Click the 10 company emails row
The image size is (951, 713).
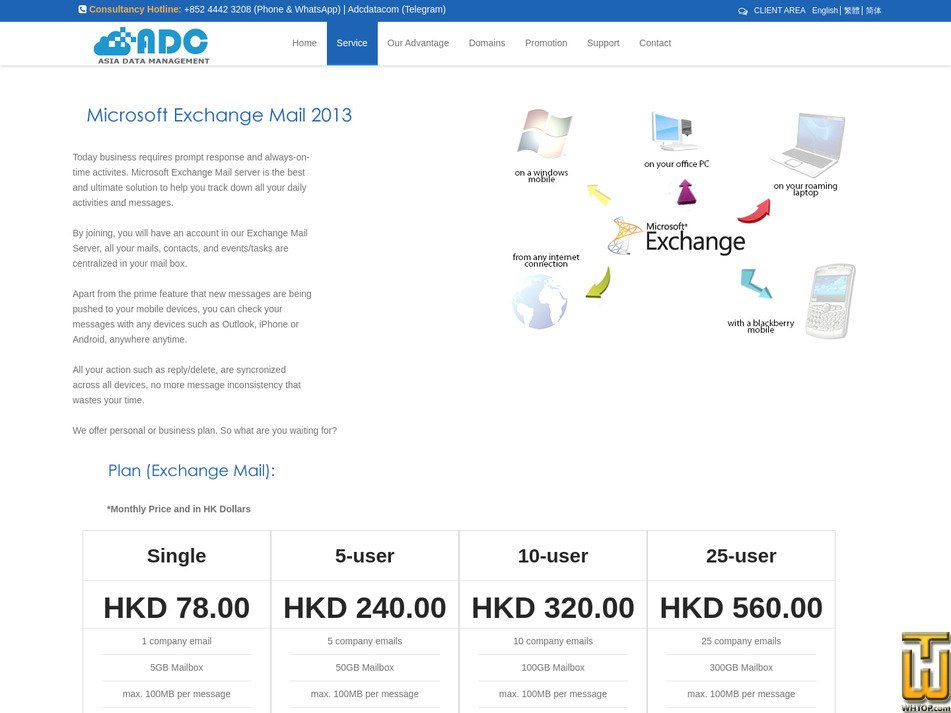point(553,641)
